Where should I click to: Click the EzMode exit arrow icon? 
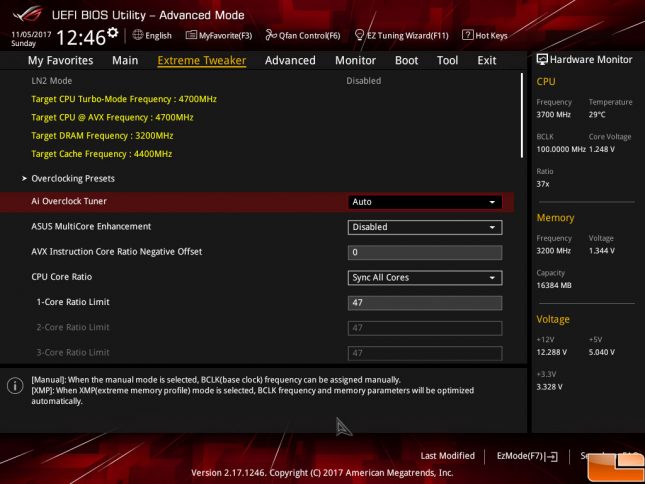click(552, 456)
